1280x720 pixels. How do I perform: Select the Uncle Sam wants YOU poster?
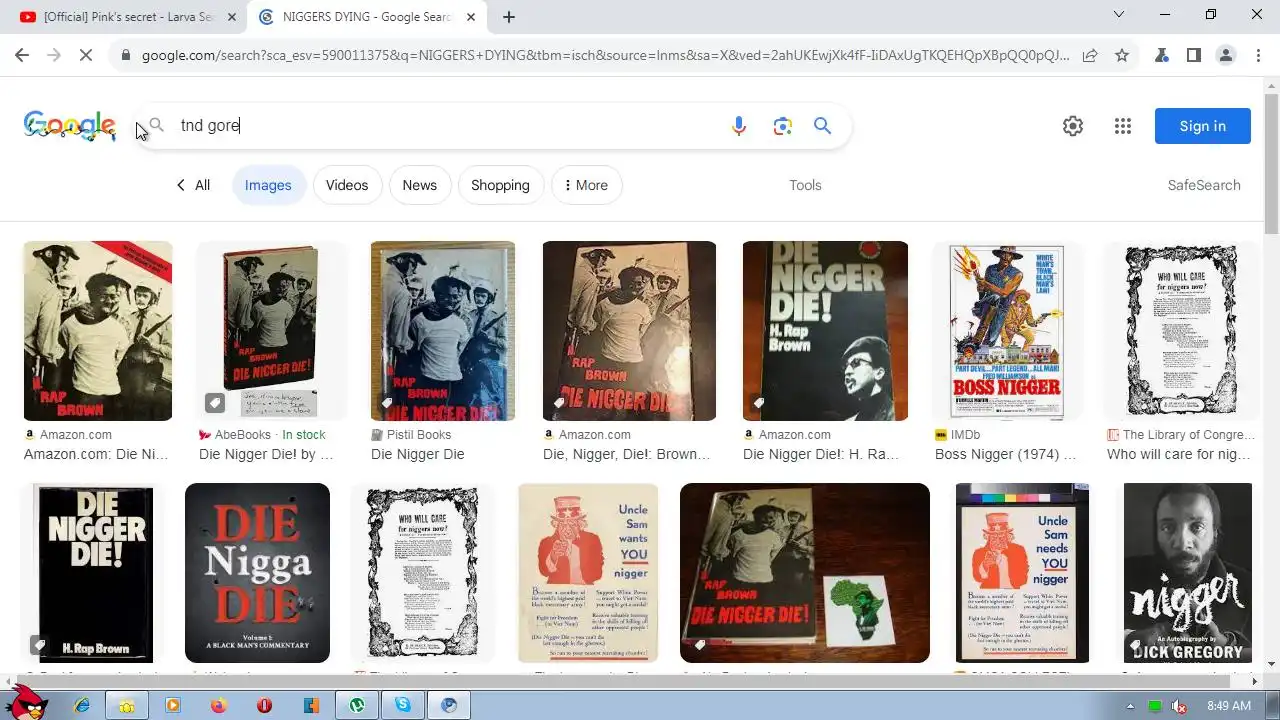point(588,573)
